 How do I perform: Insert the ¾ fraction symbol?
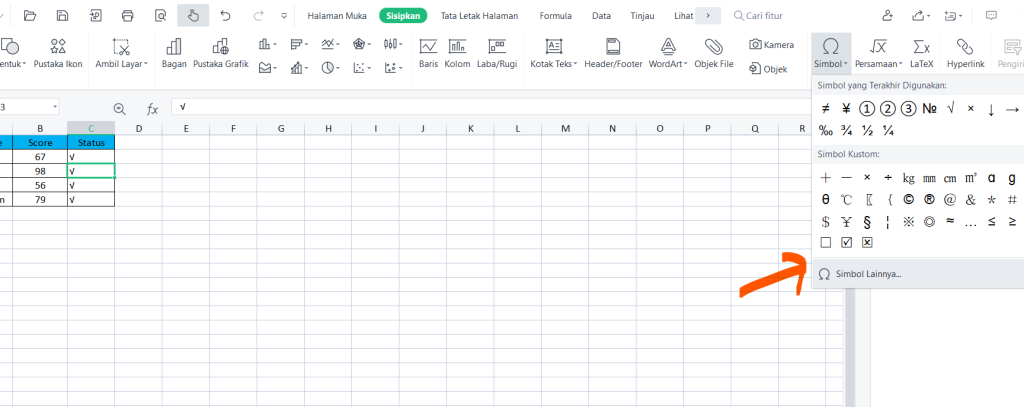(846, 131)
